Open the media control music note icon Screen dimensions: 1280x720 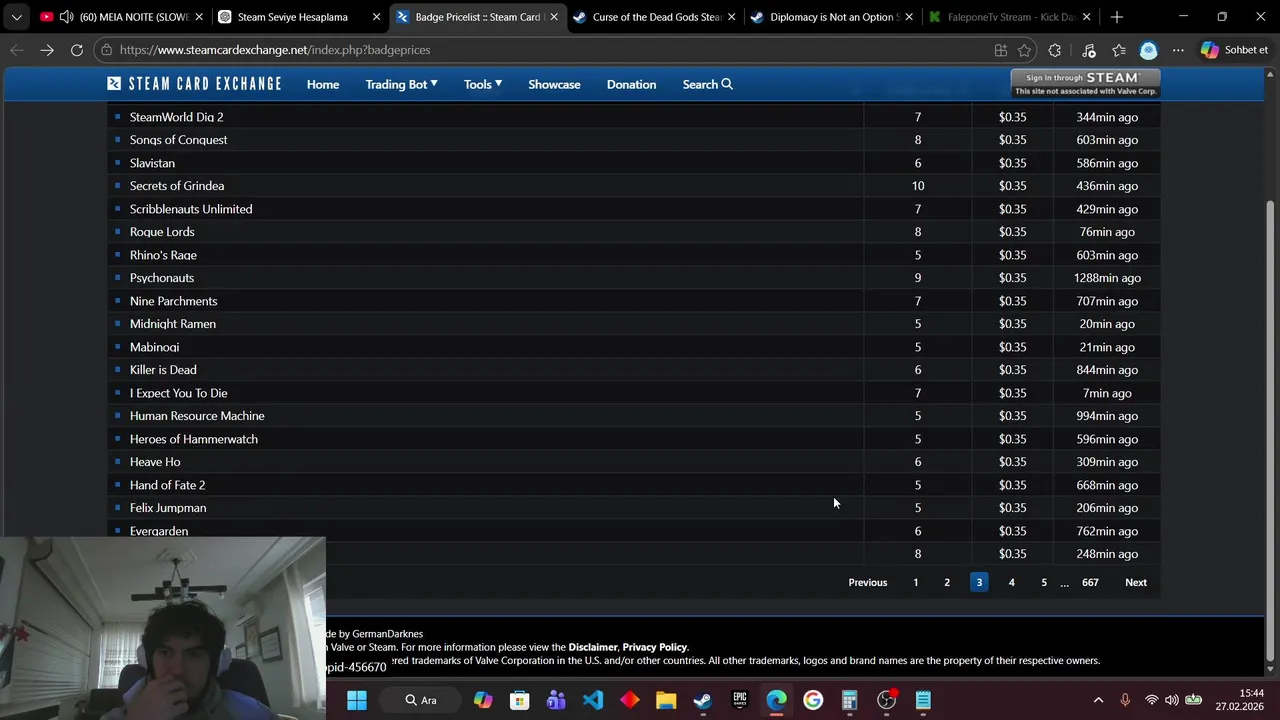pyautogui.click(x=1089, y=50)
